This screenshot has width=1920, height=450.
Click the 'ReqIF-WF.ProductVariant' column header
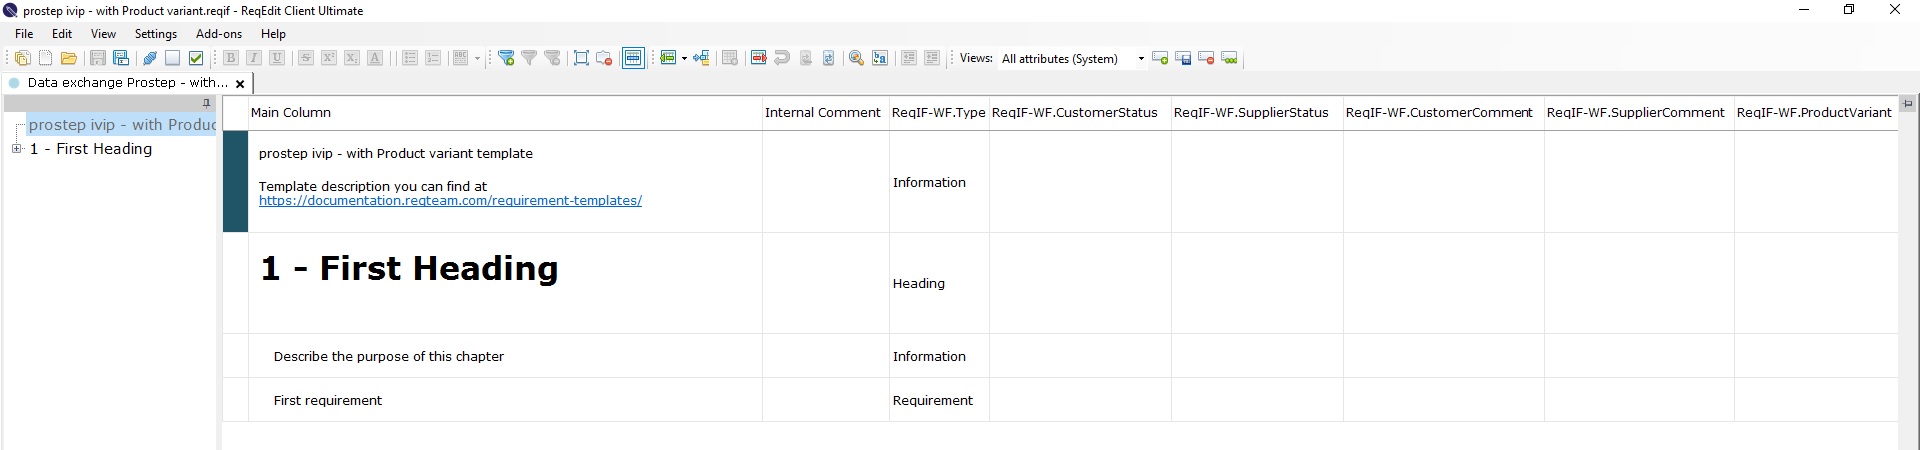click(1815, 113)
